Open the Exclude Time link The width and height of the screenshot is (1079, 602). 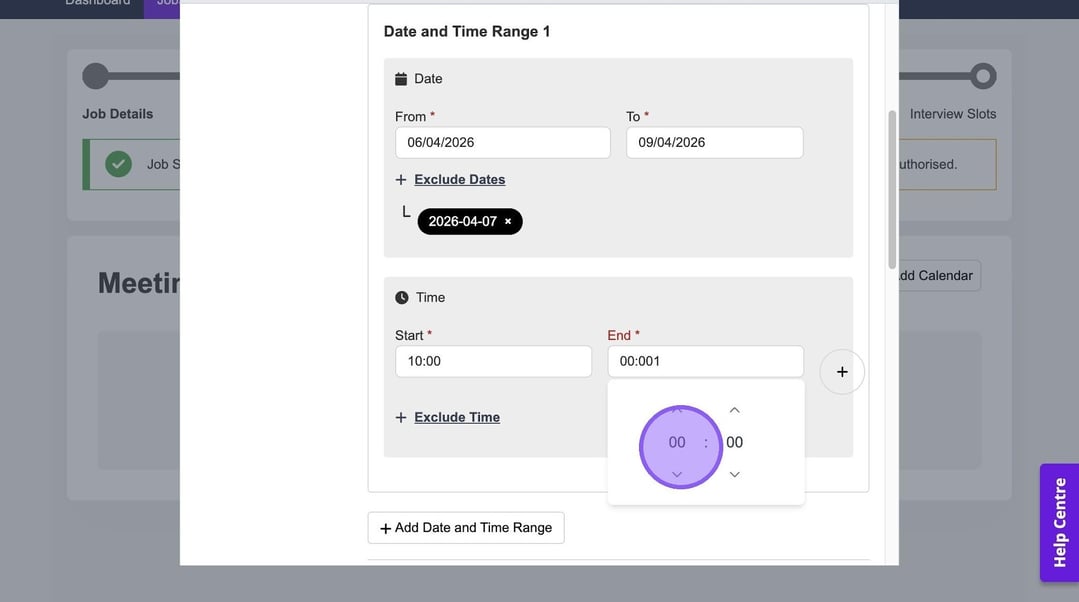(x=457, y=418)
